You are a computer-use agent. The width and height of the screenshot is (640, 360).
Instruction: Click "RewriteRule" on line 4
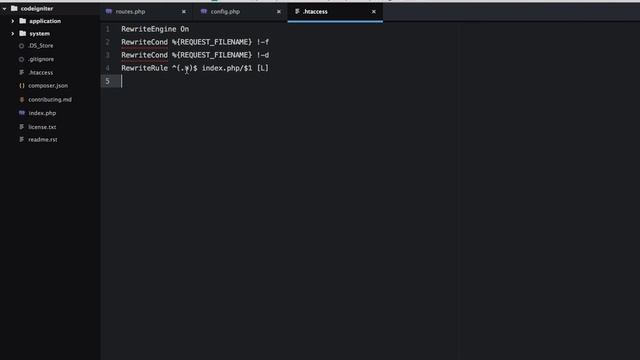(144, 68)
